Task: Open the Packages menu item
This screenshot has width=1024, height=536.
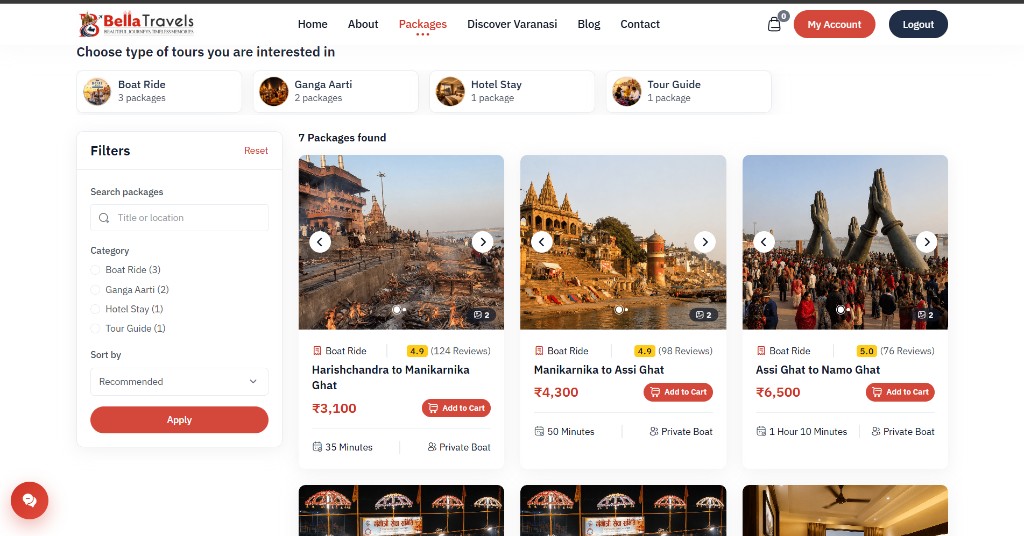Action: tap(423, 24)
